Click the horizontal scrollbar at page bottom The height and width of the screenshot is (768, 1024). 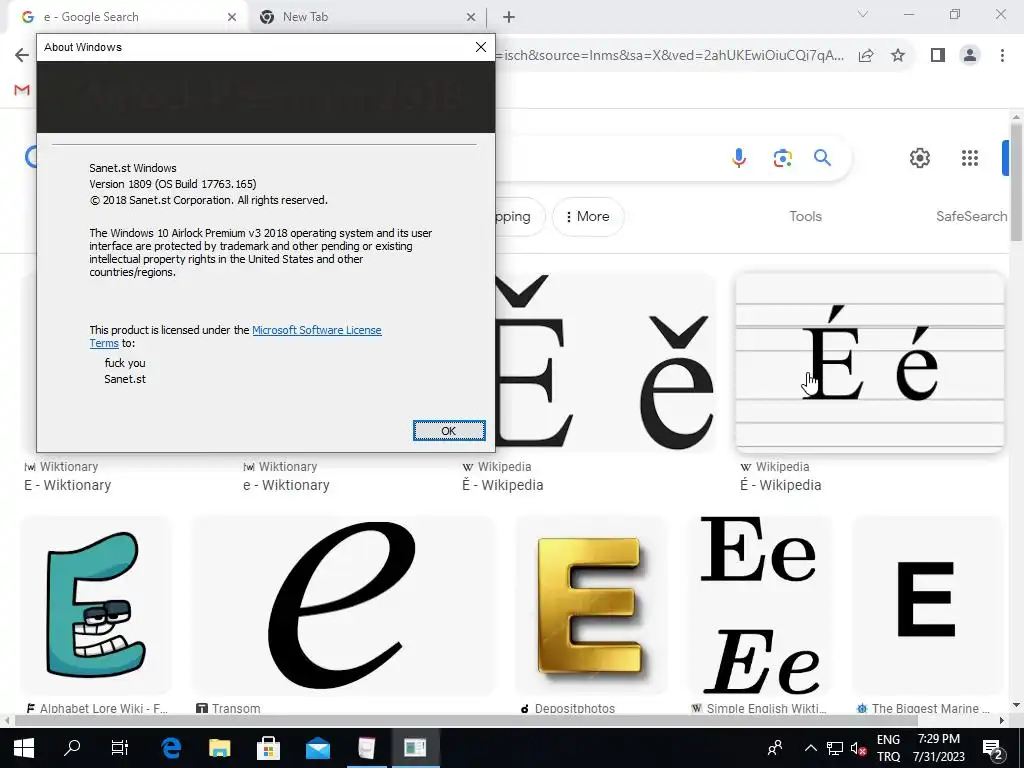(466, 720)
